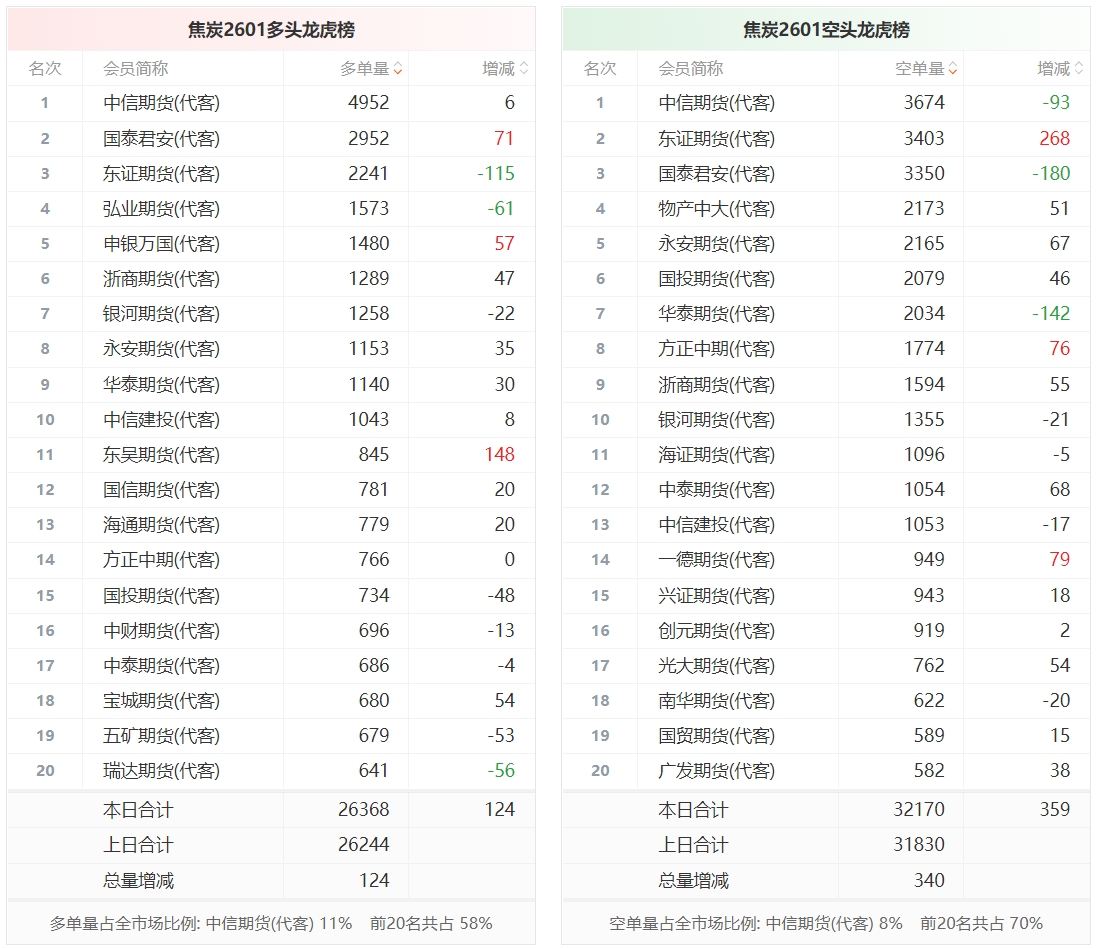
Task: Click 上日合计 value 26244
Action: click(363, 845)
